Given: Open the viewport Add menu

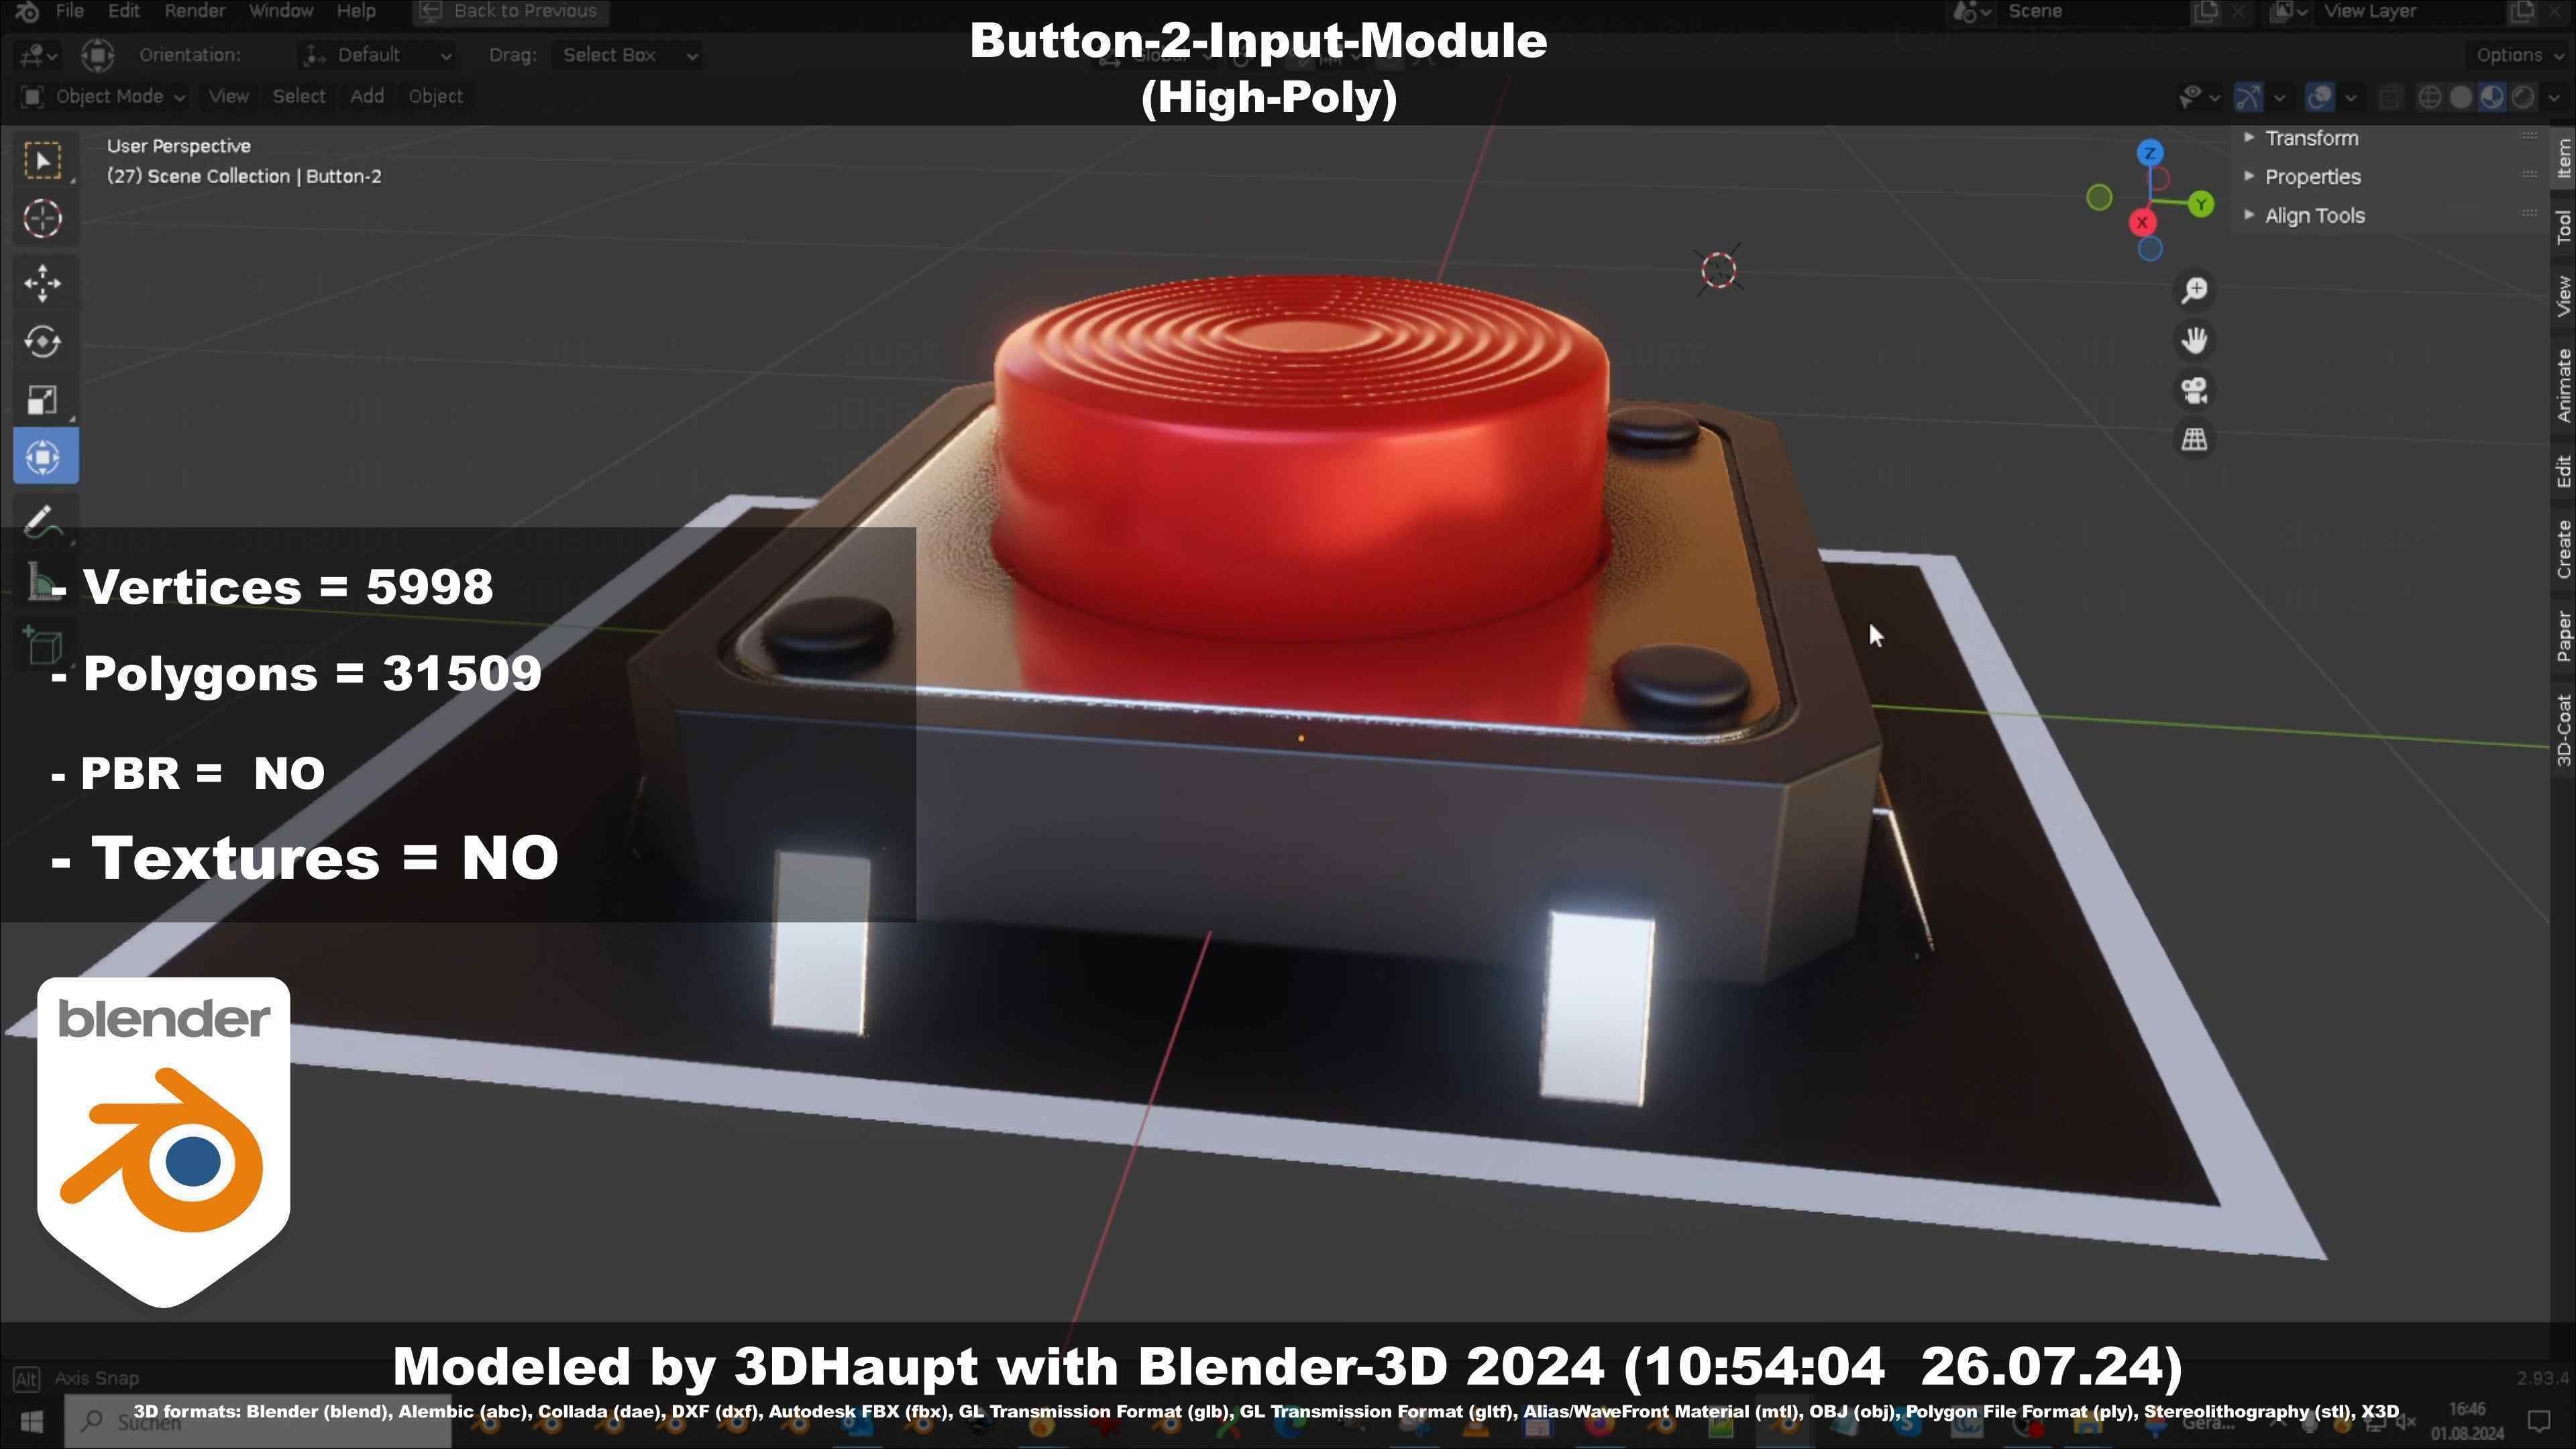Looking at the screenshot, I should [x=367, y=96].
